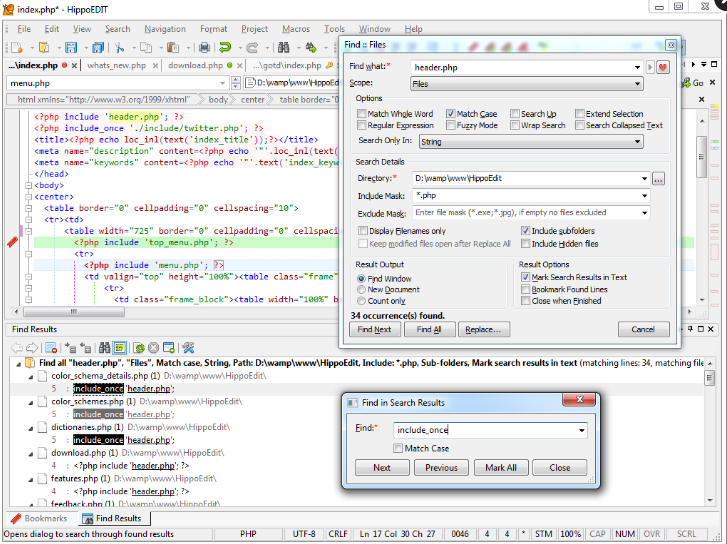Screen dimensions: 727x544
Task: Click the editor vertical scrollbar thumb
Action: pos(701,157)
